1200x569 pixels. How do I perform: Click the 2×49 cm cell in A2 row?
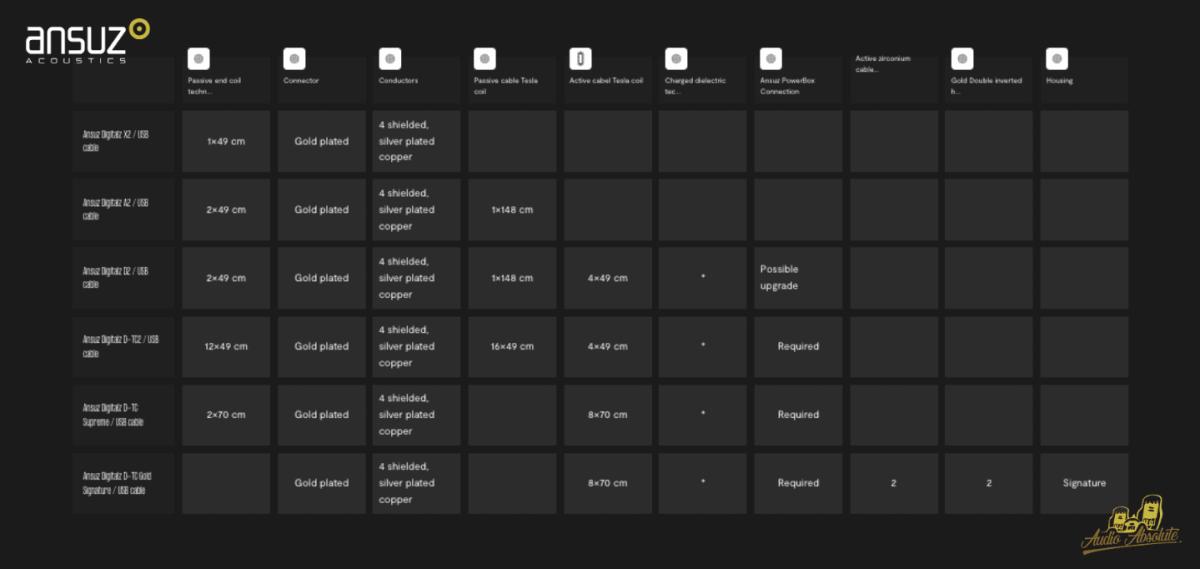point(226,210)
